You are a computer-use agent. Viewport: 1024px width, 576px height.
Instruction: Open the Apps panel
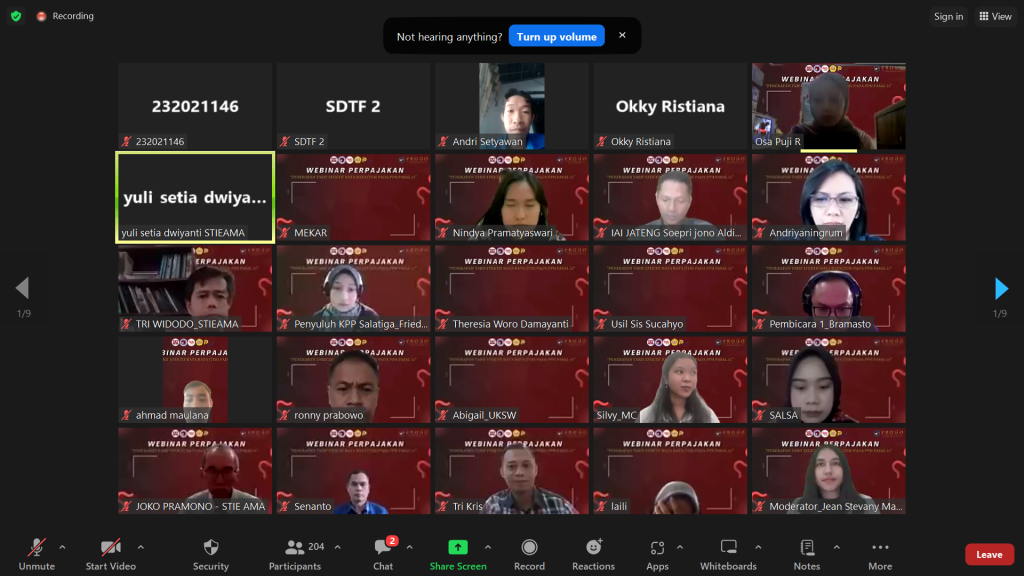pyautogui.click(x=657, y=554)
